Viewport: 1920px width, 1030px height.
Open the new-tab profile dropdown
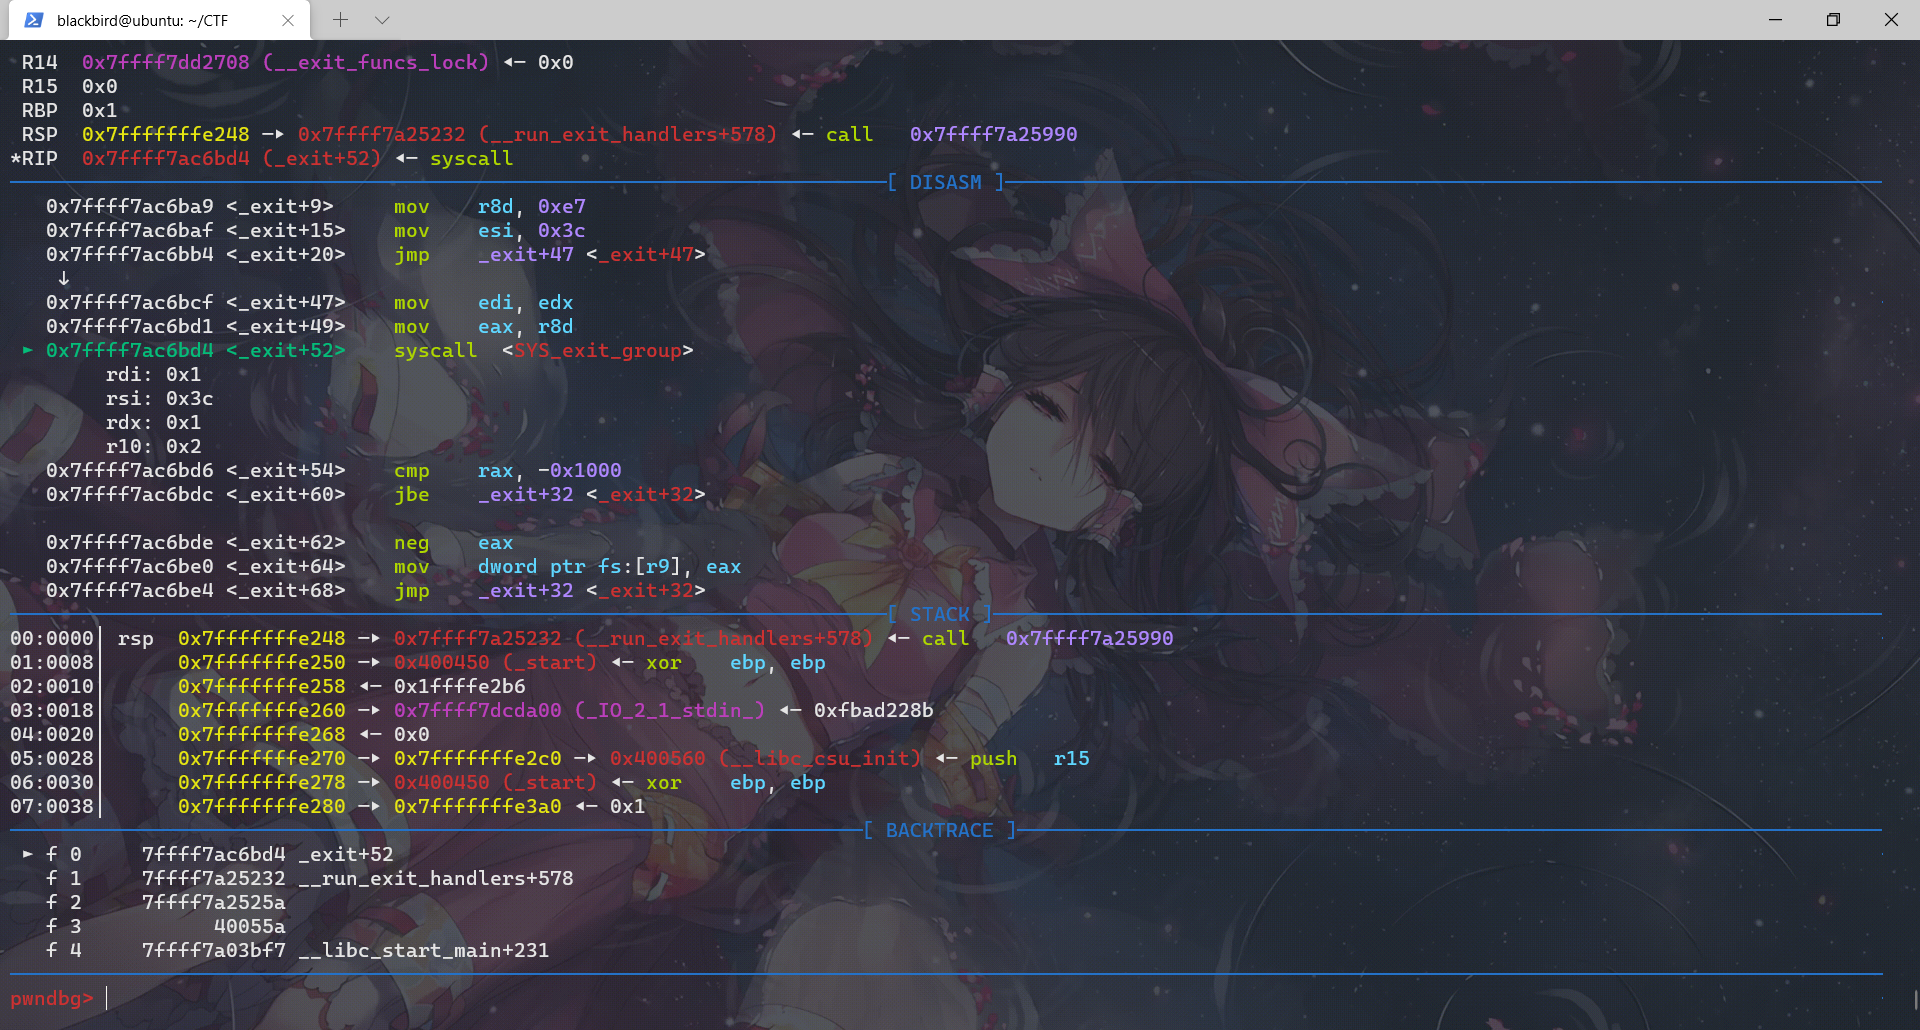click(x=382, y=20)
